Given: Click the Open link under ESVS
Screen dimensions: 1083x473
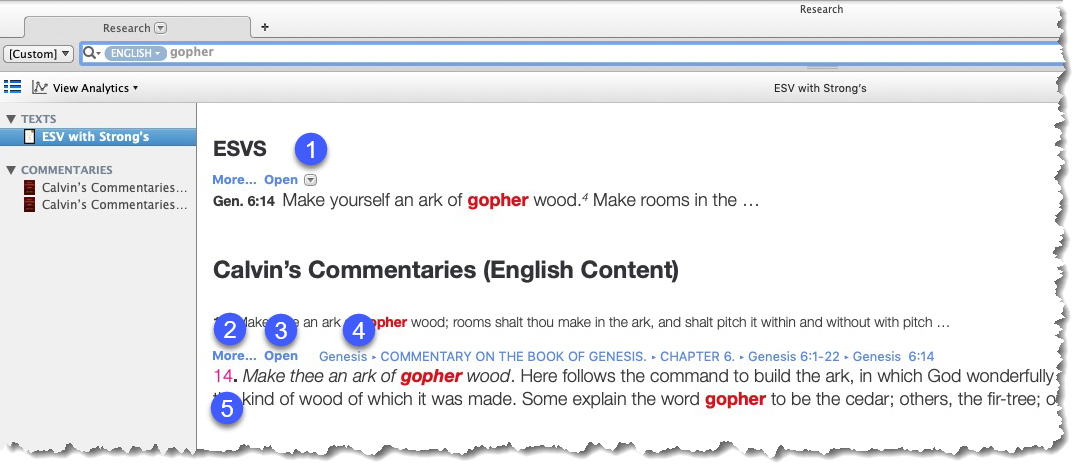Looking at the screenshot, I should [280, 180].
